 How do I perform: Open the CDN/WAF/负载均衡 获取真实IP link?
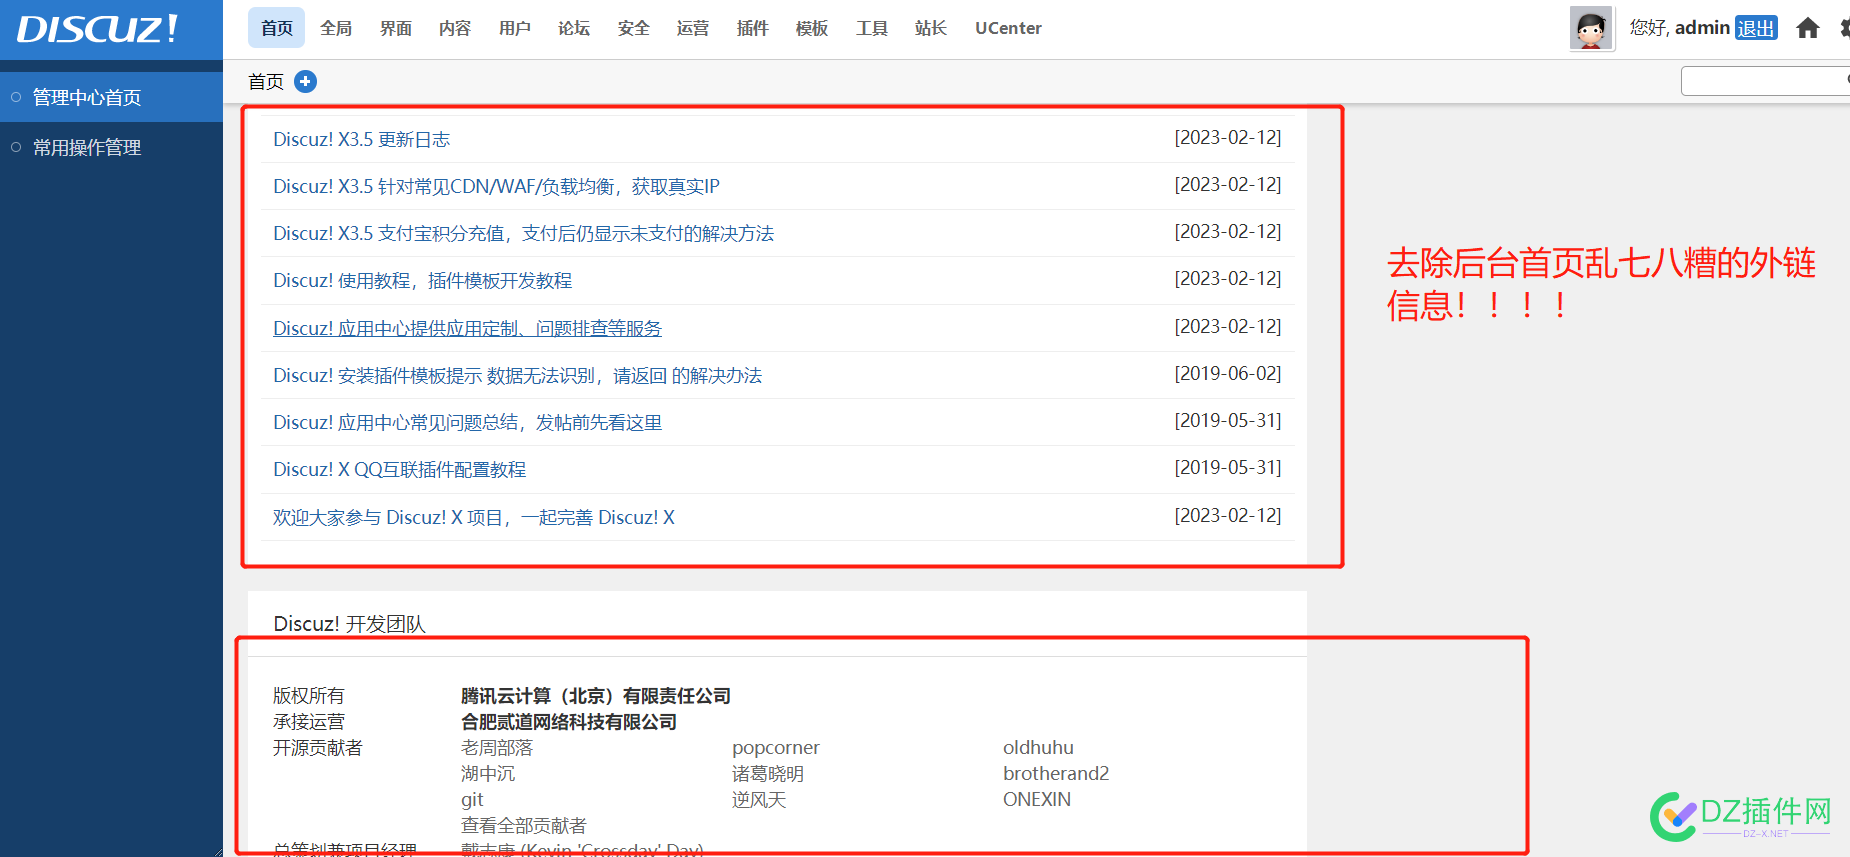[x=496, y=186]
